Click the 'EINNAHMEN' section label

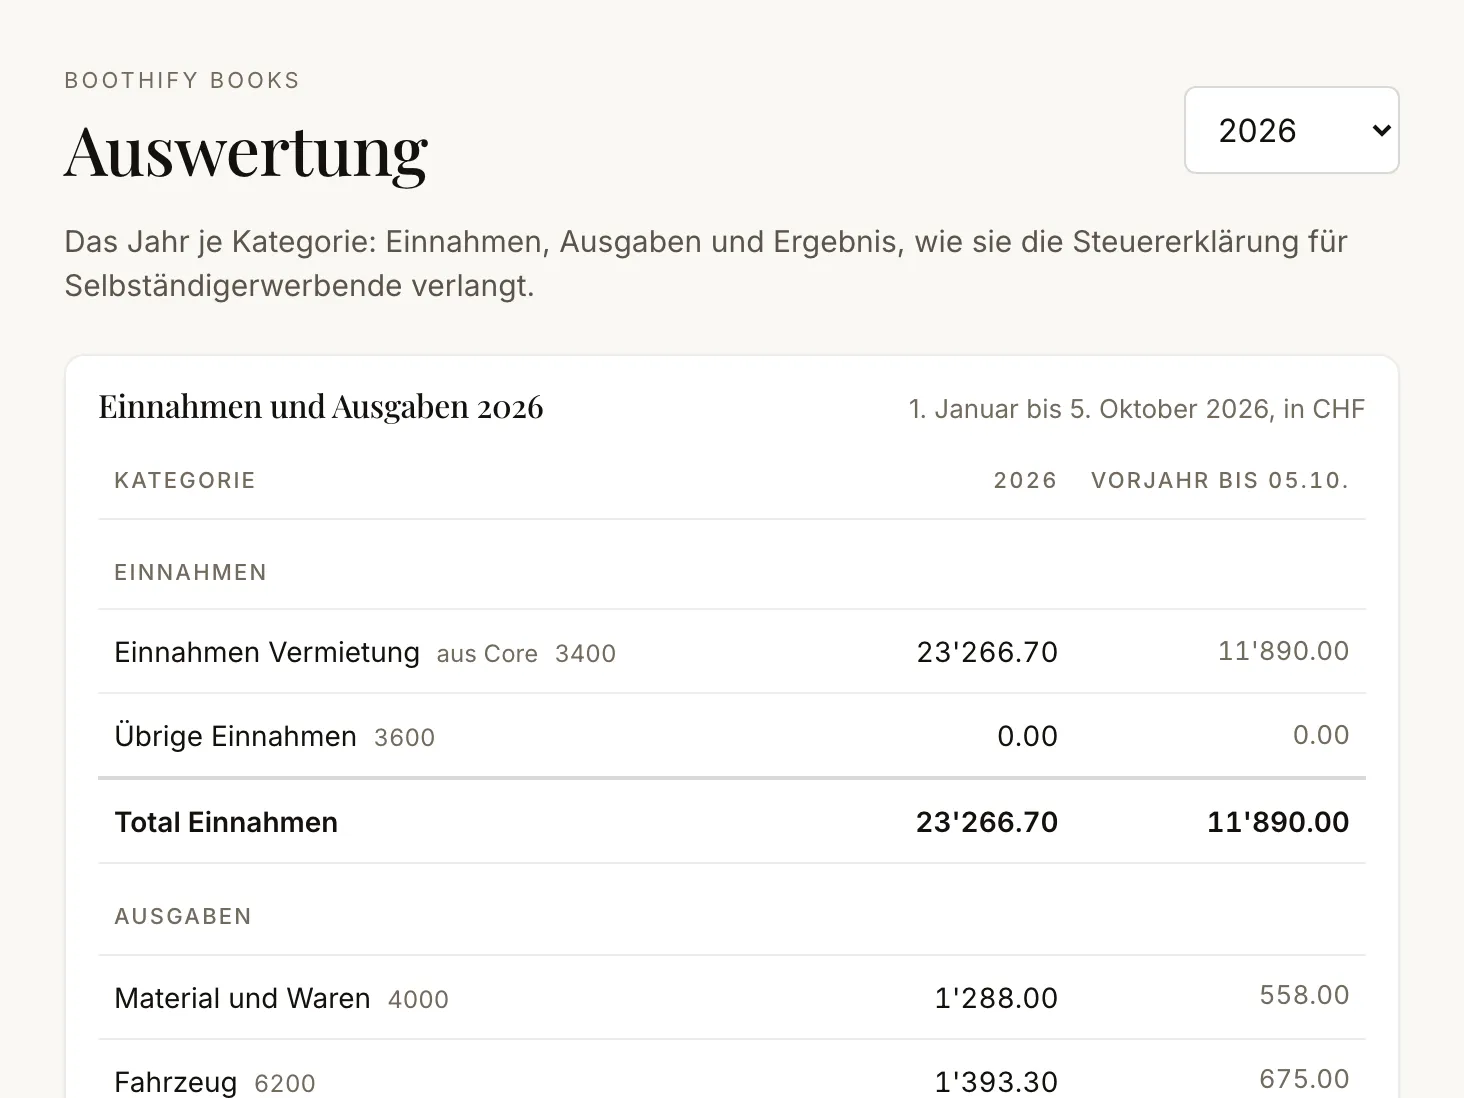(x=191, y=573)
